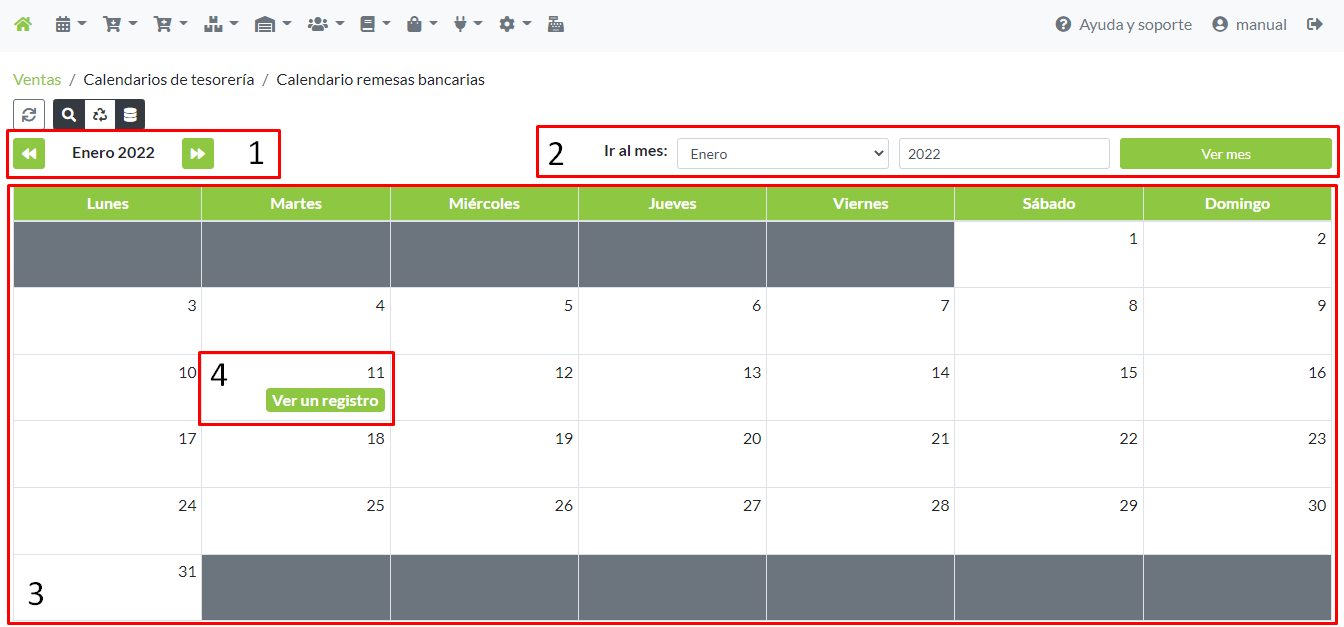Open the settings gear dropdown

(514, 24)
